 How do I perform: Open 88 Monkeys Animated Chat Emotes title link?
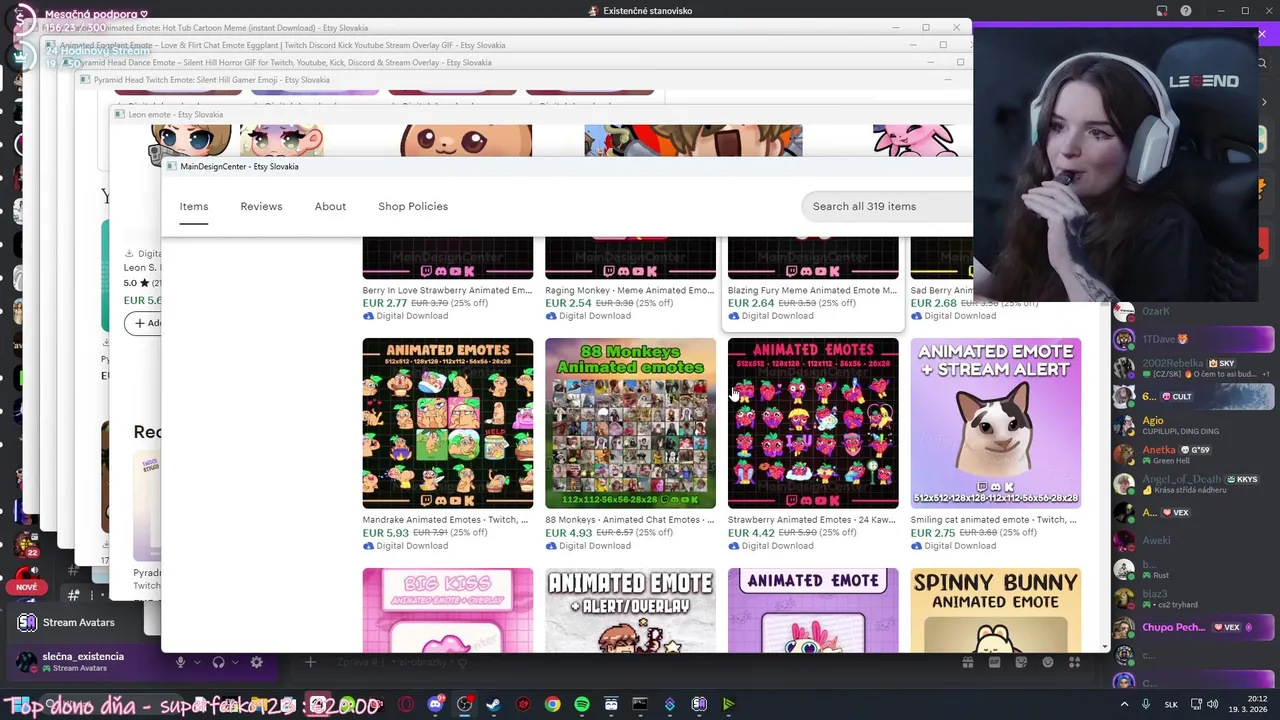(630, 520)
